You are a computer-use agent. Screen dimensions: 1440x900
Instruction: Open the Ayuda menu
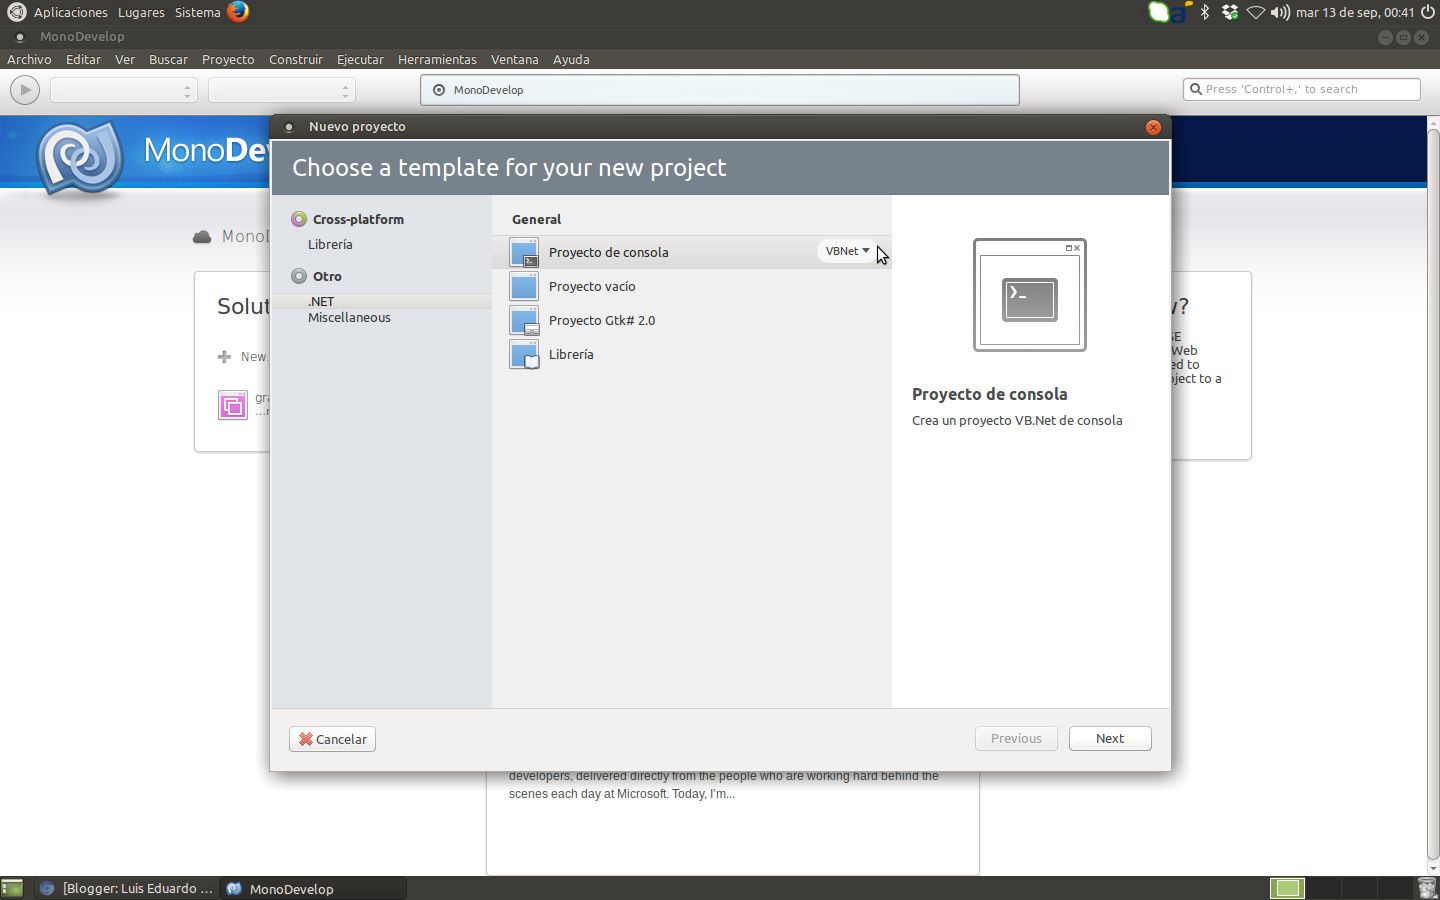point(571,59)
